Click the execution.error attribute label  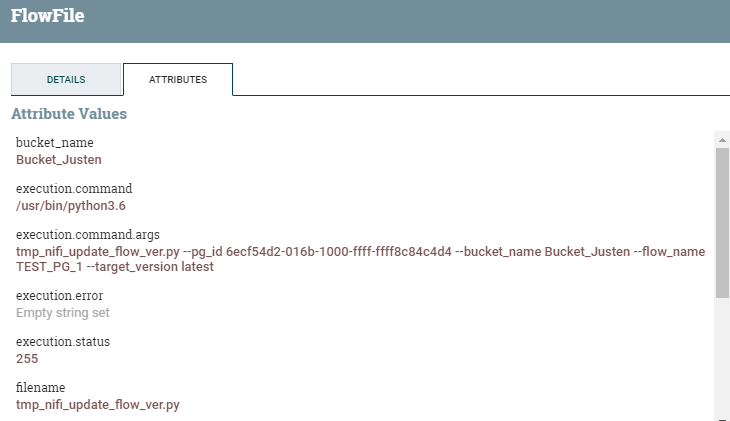pyautogui.click(x=59, y=296)
